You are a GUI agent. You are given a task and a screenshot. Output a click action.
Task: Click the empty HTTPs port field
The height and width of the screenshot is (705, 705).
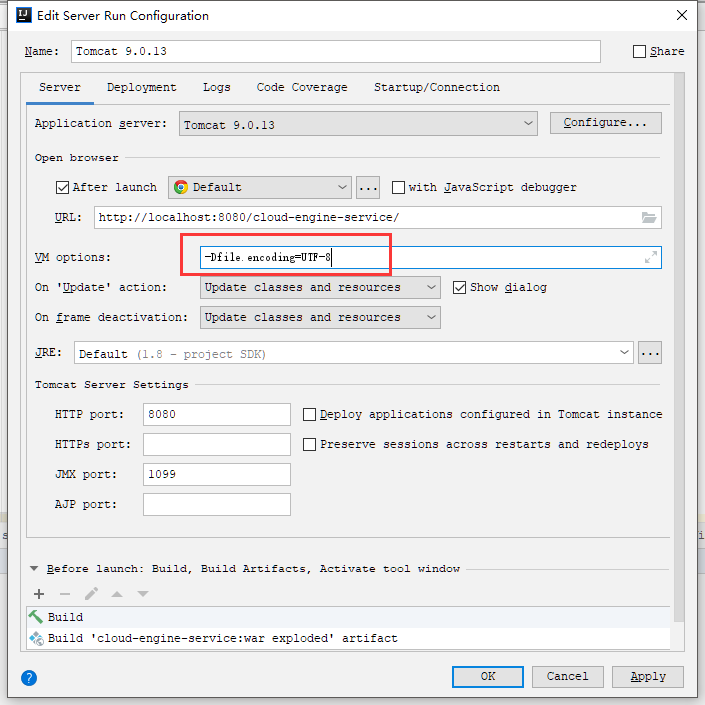(217, 444)
